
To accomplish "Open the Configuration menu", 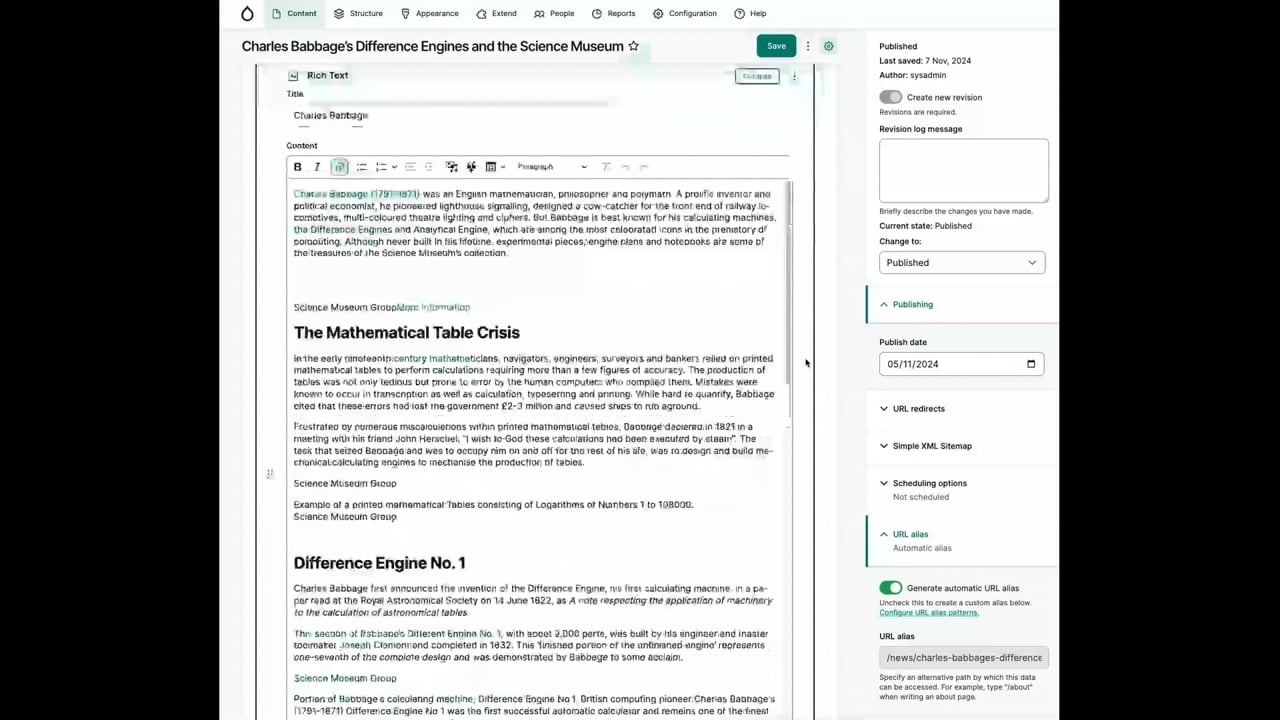I will click(x=685, y=14).
